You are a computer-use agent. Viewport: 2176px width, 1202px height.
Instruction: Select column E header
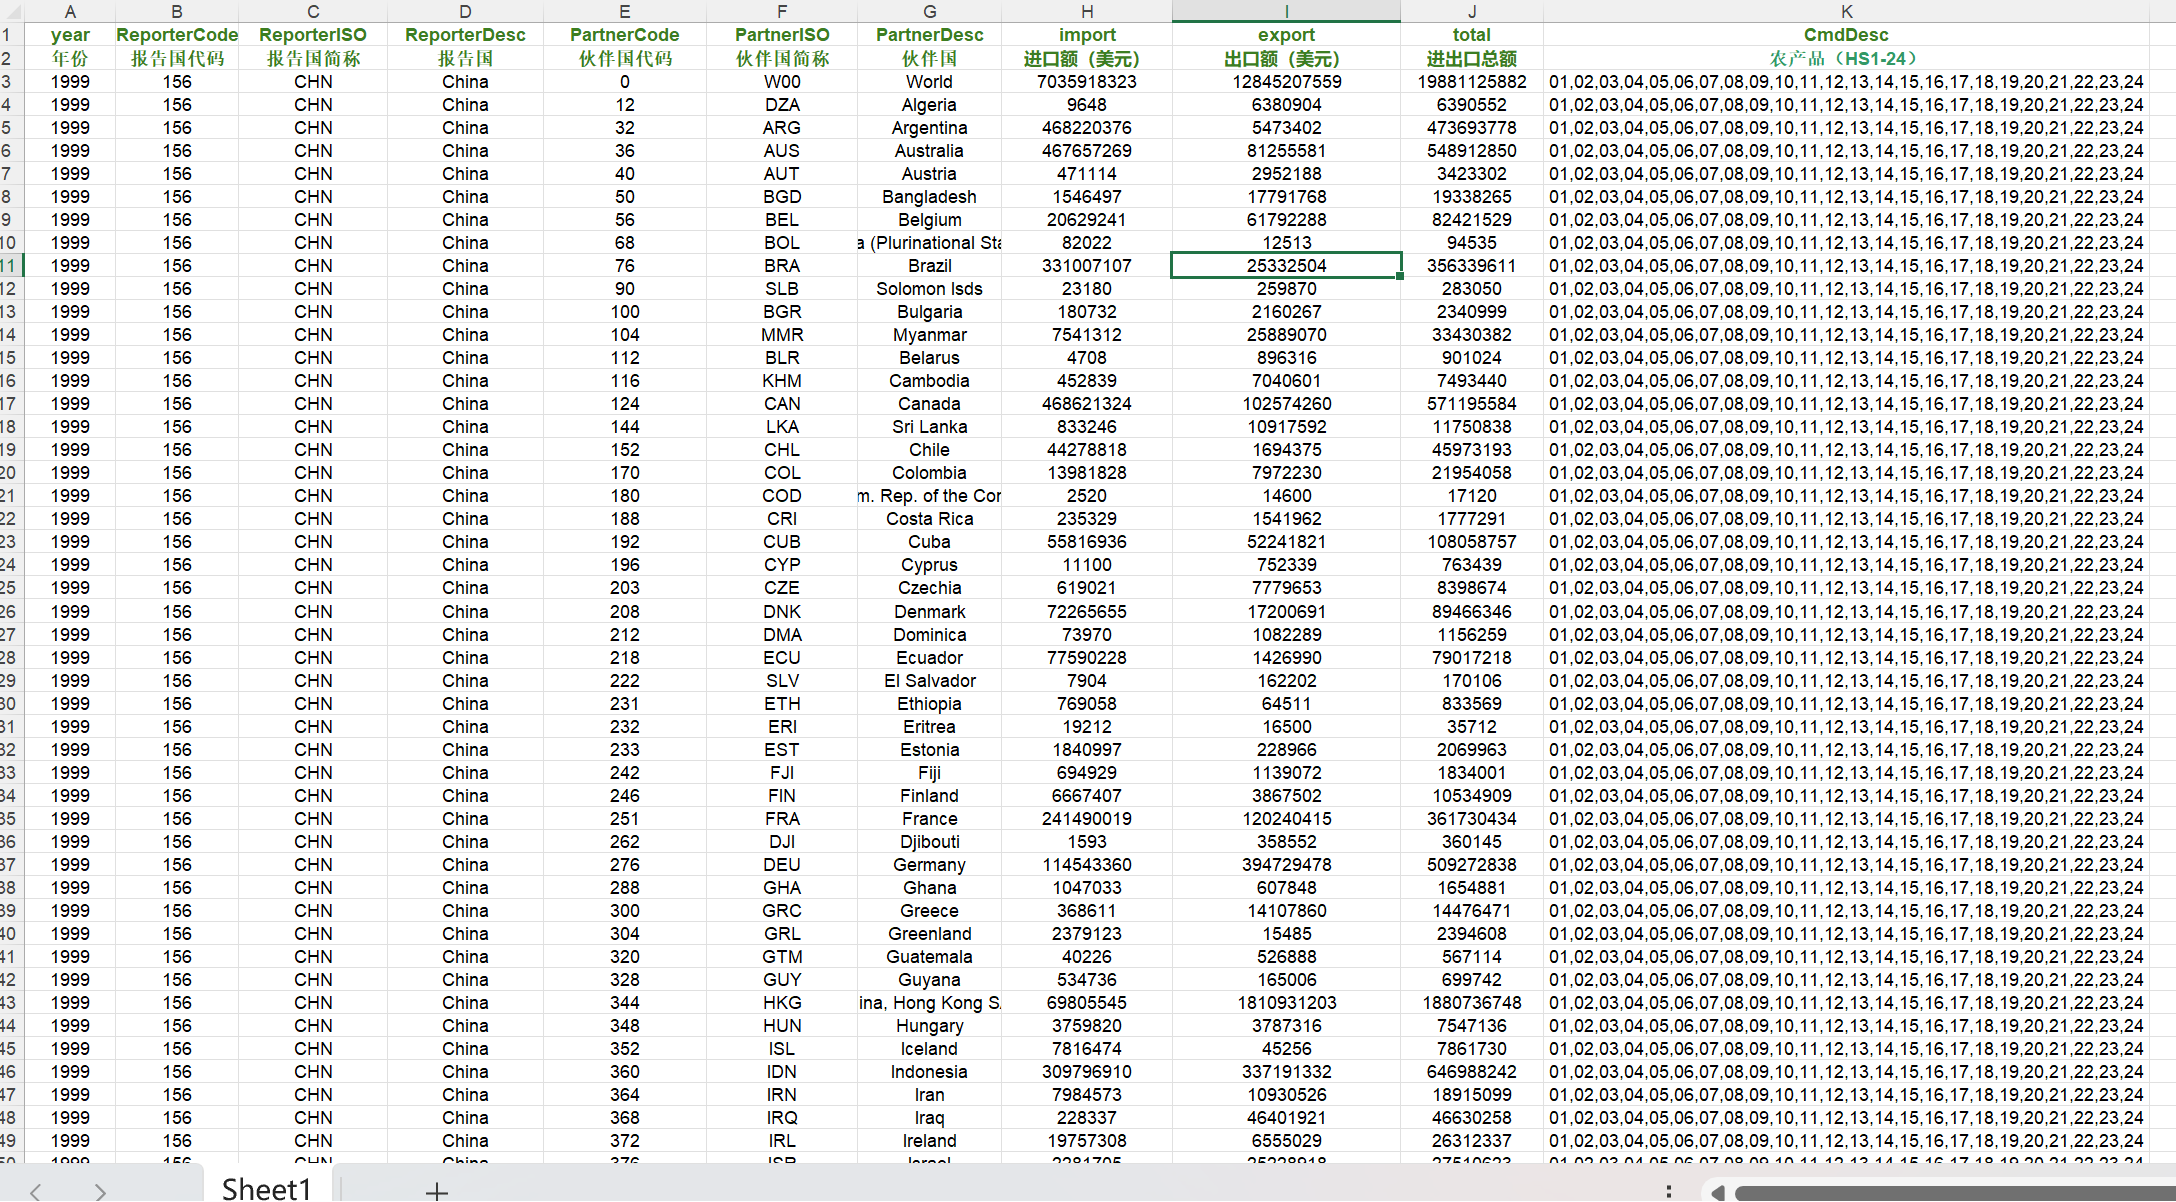tap(625, 11)
